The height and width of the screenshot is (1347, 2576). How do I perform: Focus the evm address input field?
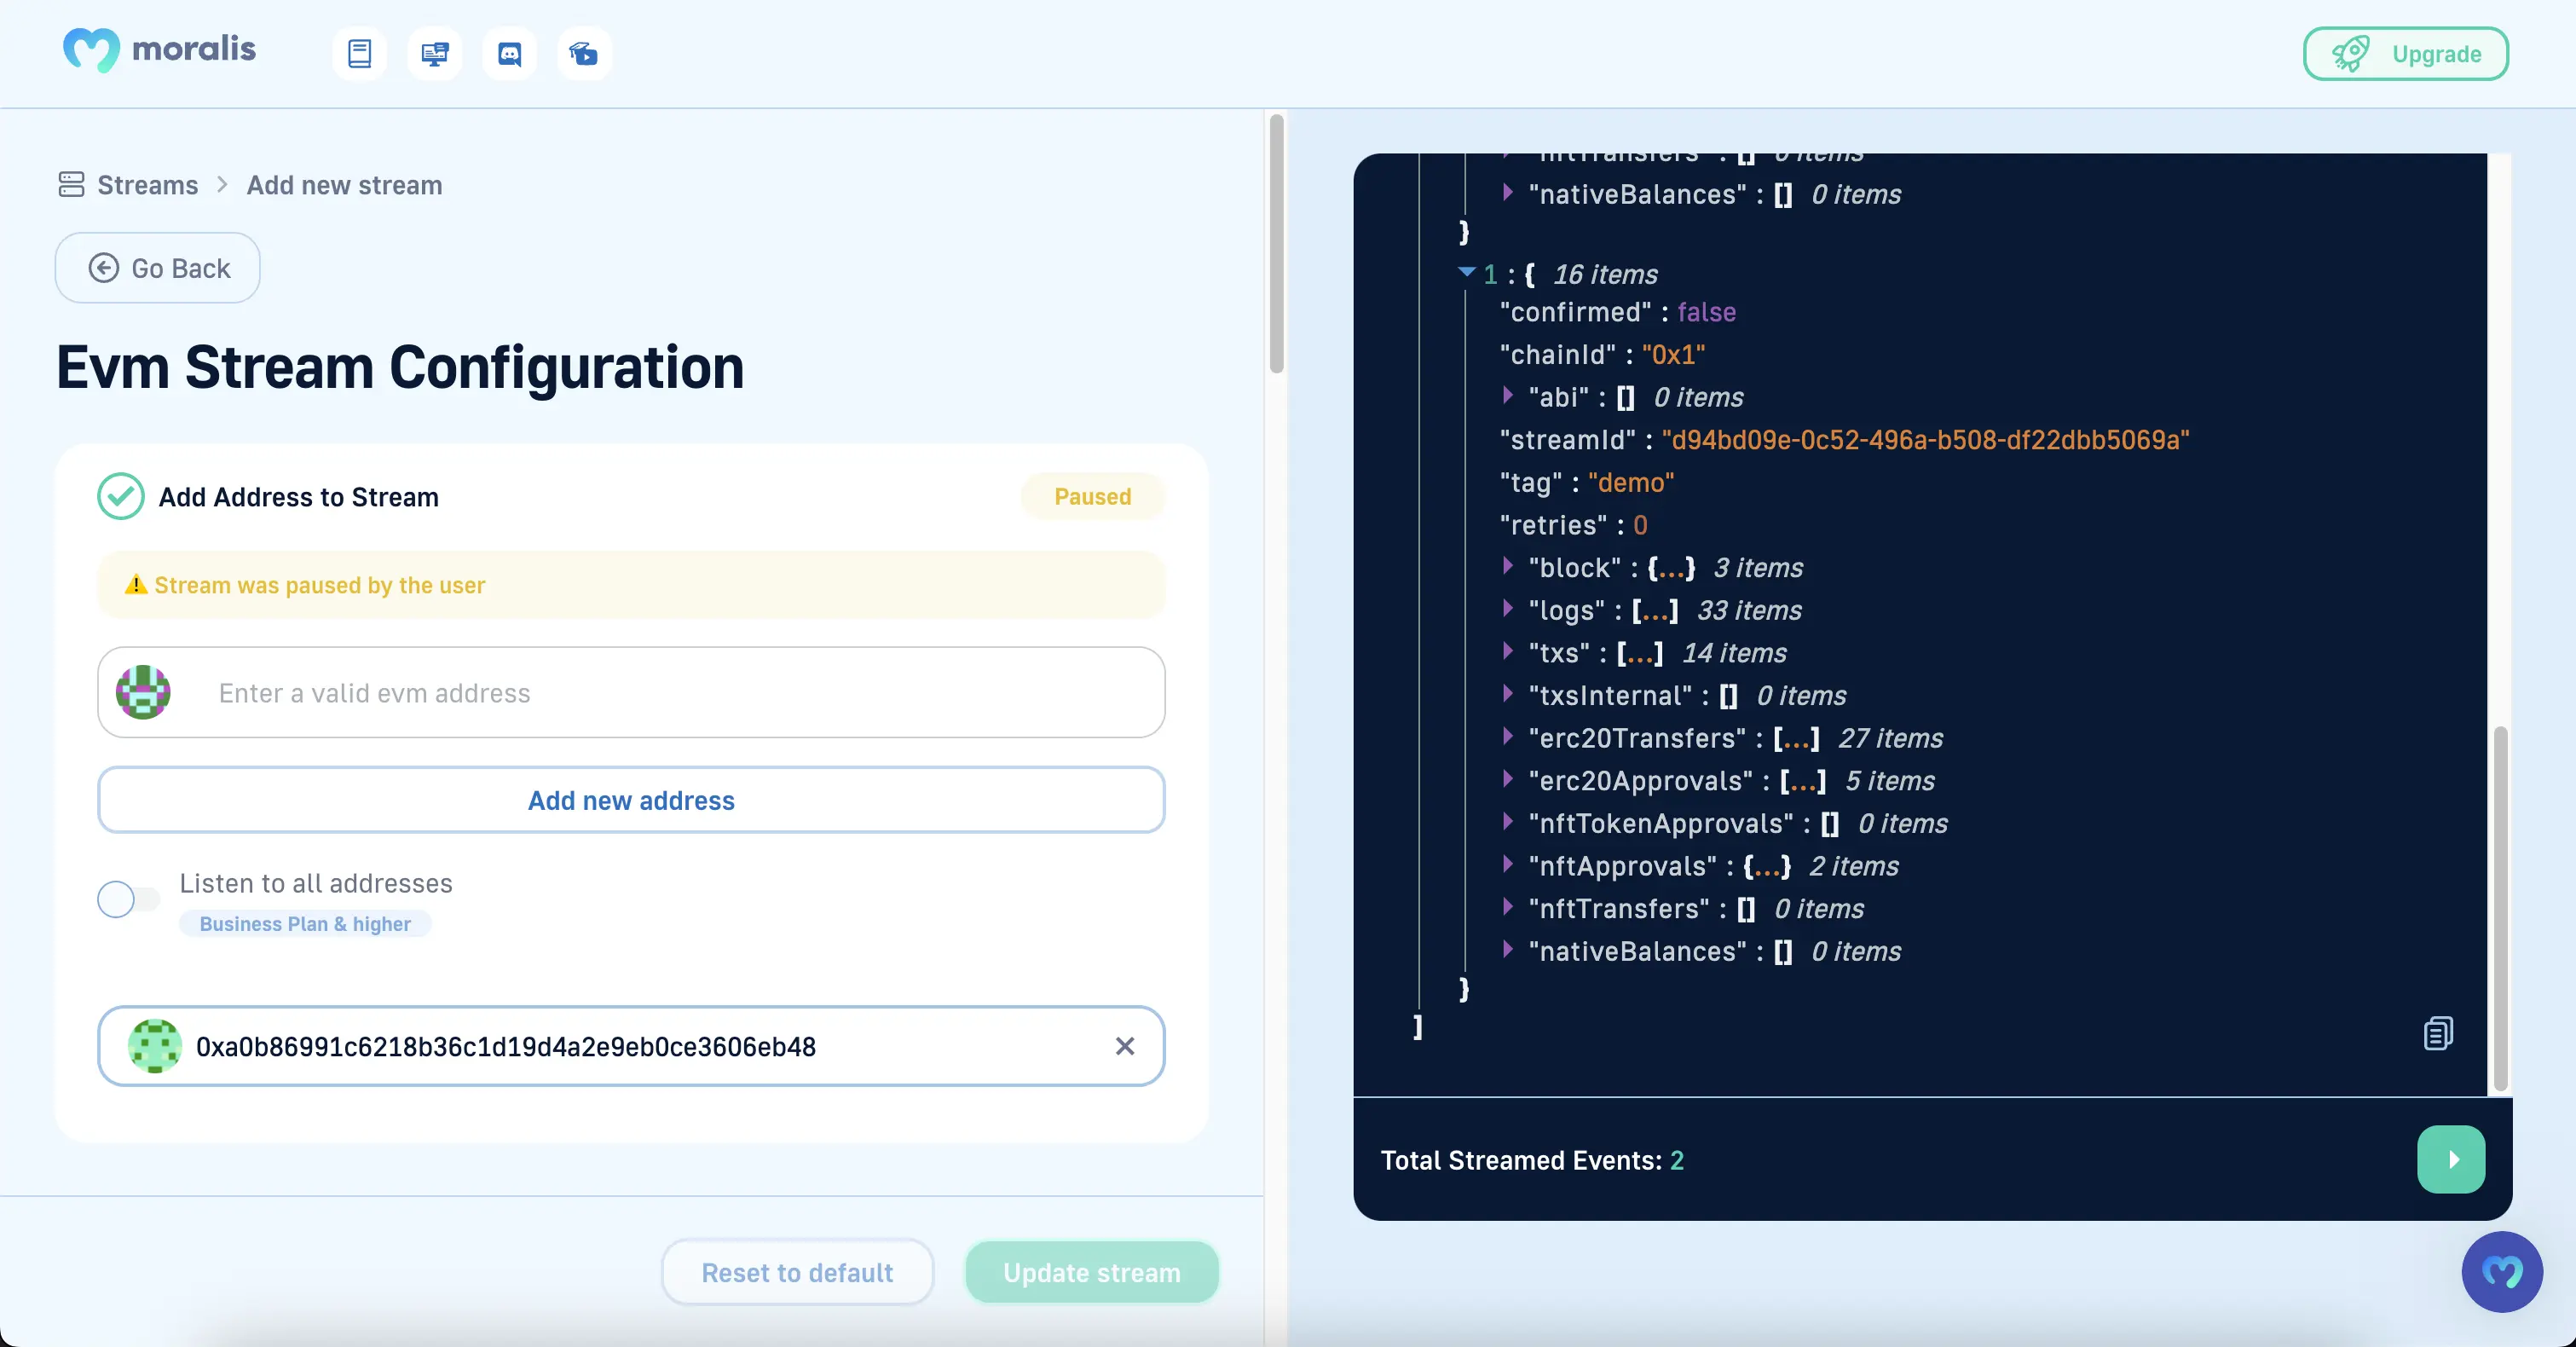[680, 693]
